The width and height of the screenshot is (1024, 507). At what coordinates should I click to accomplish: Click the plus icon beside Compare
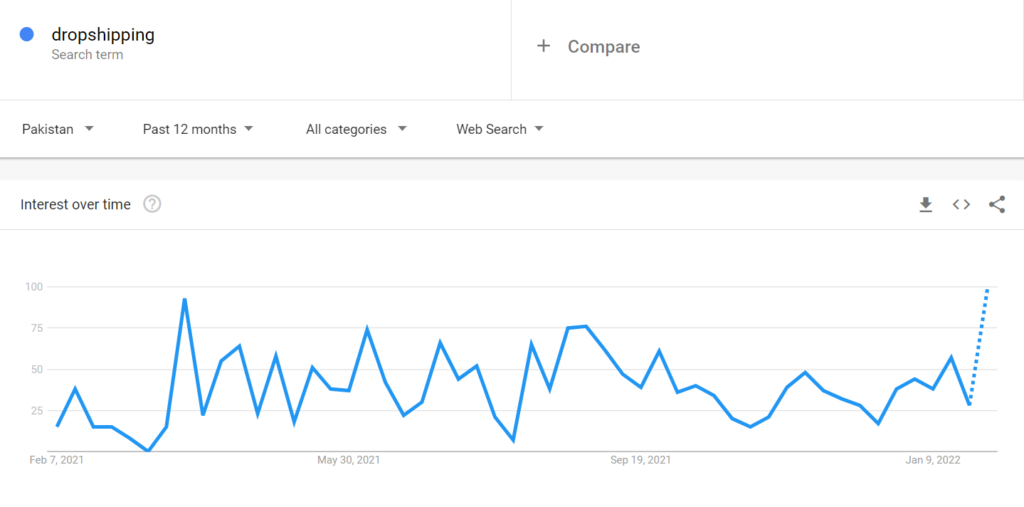(543, 46)
